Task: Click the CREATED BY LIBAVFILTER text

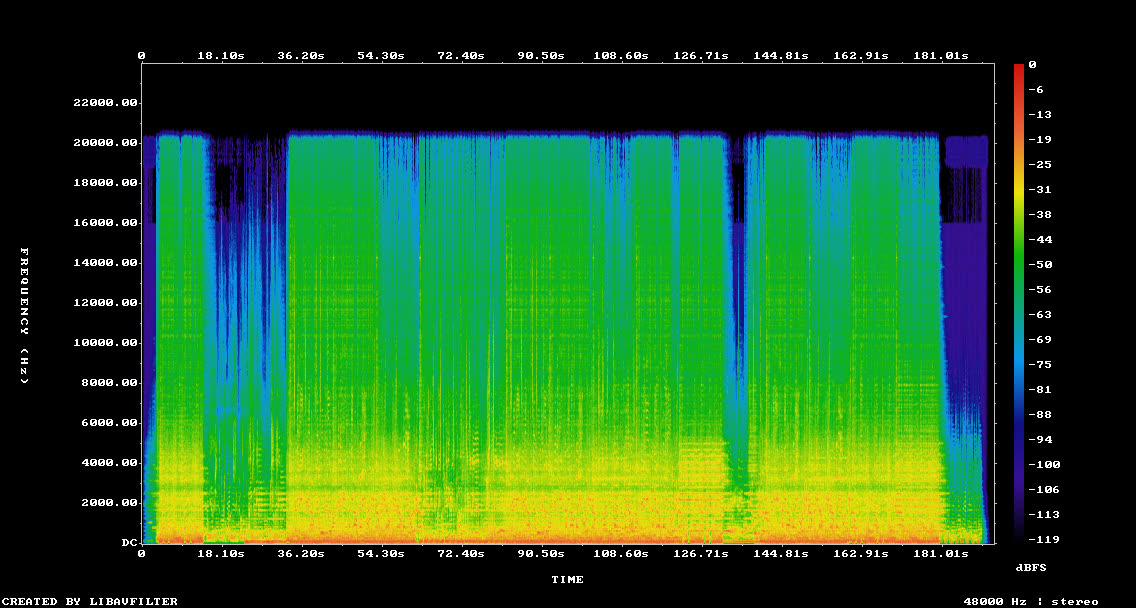Action: click(88, 601)
